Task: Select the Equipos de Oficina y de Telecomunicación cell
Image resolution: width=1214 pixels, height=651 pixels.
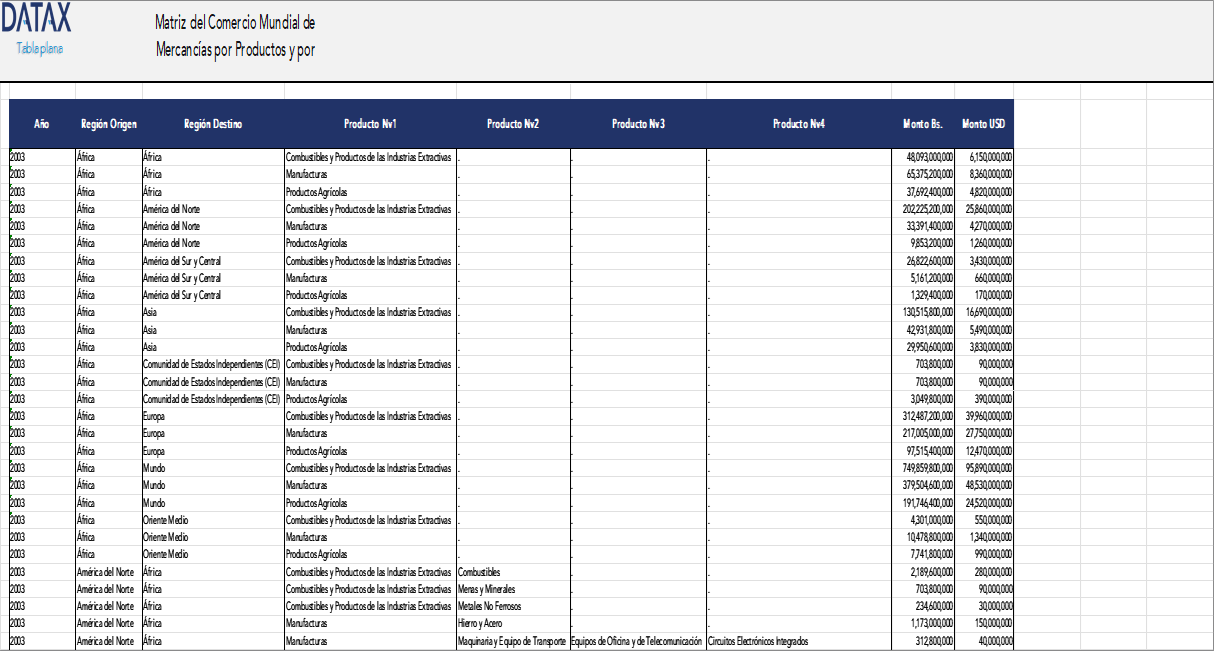Action: coord(635,639)
